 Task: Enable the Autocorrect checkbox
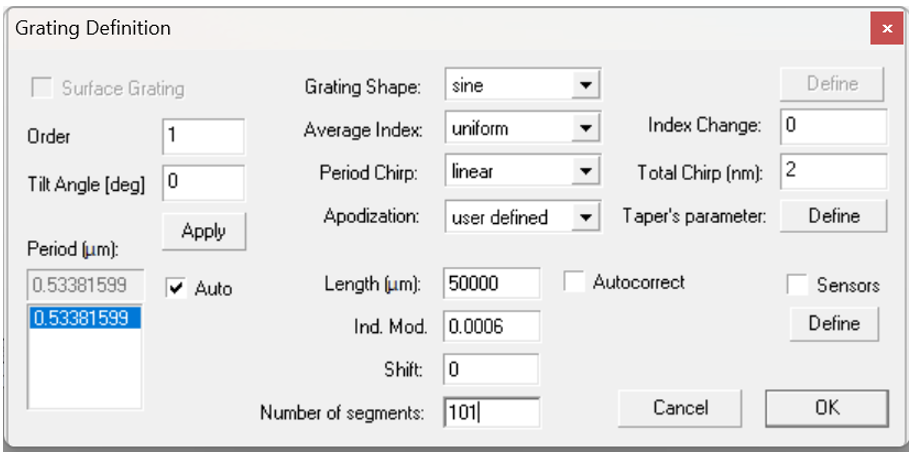[575, 283]
